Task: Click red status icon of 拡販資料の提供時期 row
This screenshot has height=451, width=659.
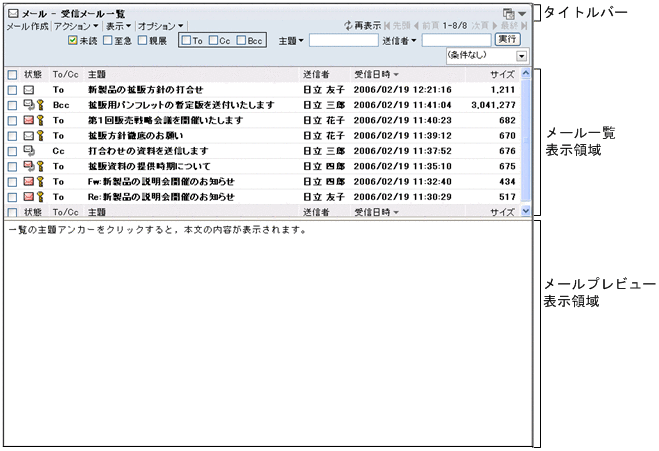Action: pyautogui.click(x=29, y=166)
